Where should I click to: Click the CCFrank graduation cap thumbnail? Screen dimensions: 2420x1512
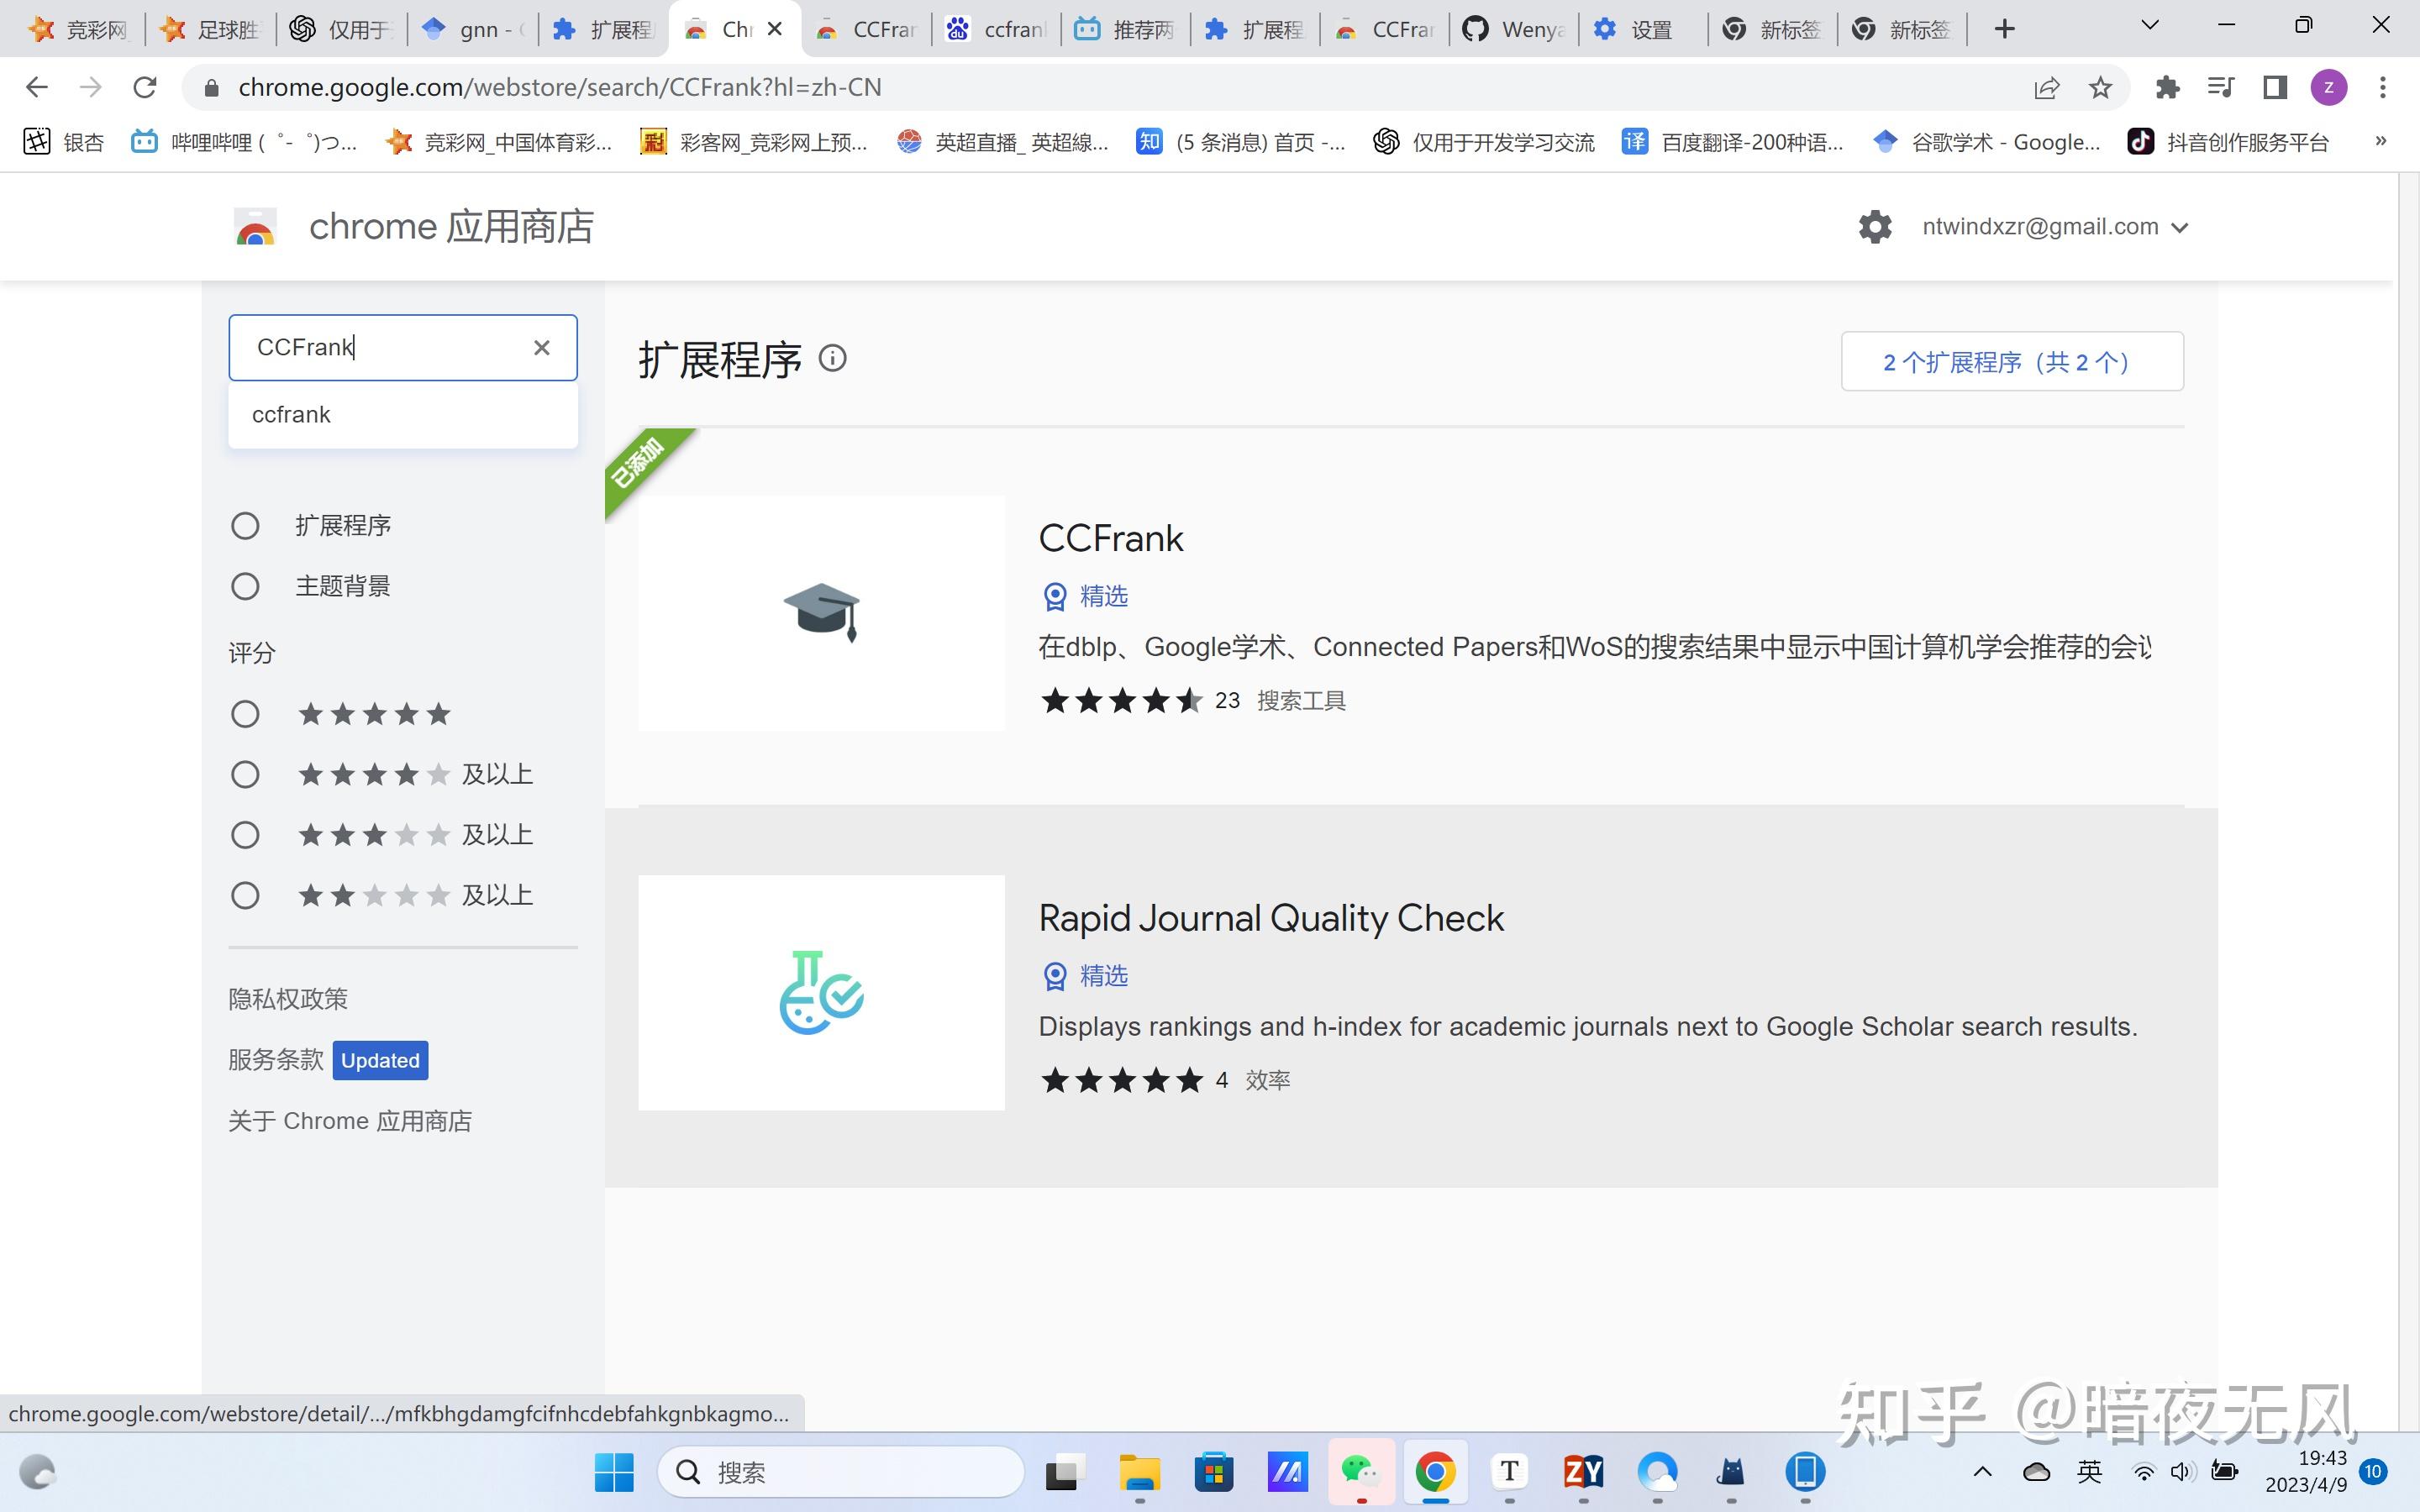coord(821,613)
